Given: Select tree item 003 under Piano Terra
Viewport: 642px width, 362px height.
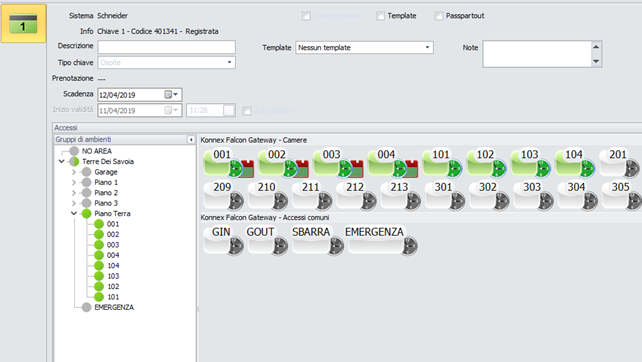Looking at the screenshot, I should (113, 245).
